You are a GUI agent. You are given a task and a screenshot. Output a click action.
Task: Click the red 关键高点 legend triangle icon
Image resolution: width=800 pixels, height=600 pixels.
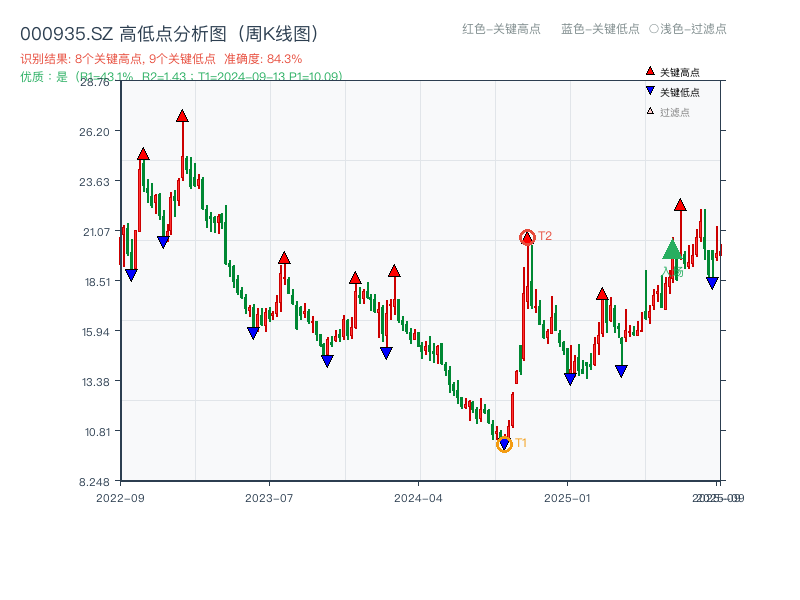(650, 71)
